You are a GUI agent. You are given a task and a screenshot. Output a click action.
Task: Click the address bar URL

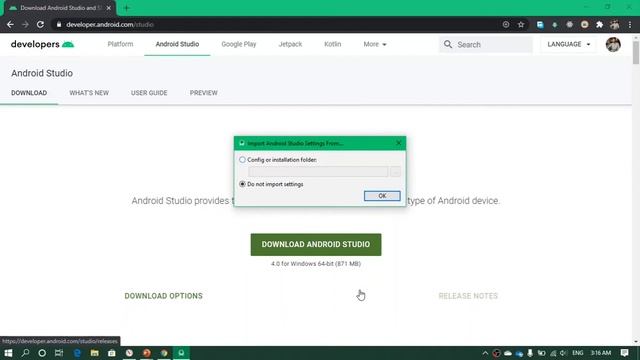110,24
